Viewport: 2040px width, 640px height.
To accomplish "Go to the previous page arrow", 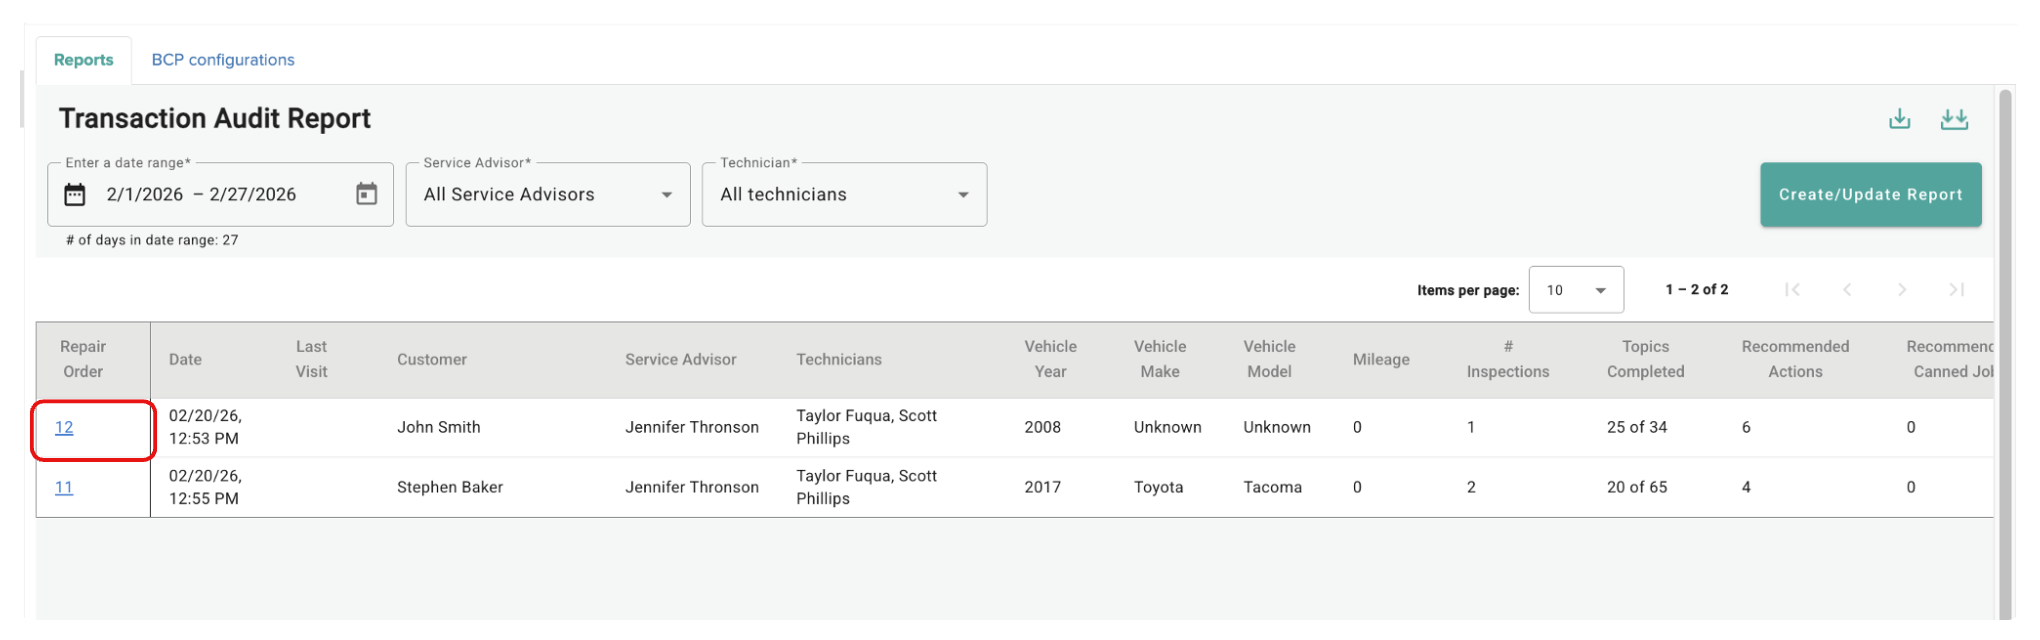I will (1847, 290).
